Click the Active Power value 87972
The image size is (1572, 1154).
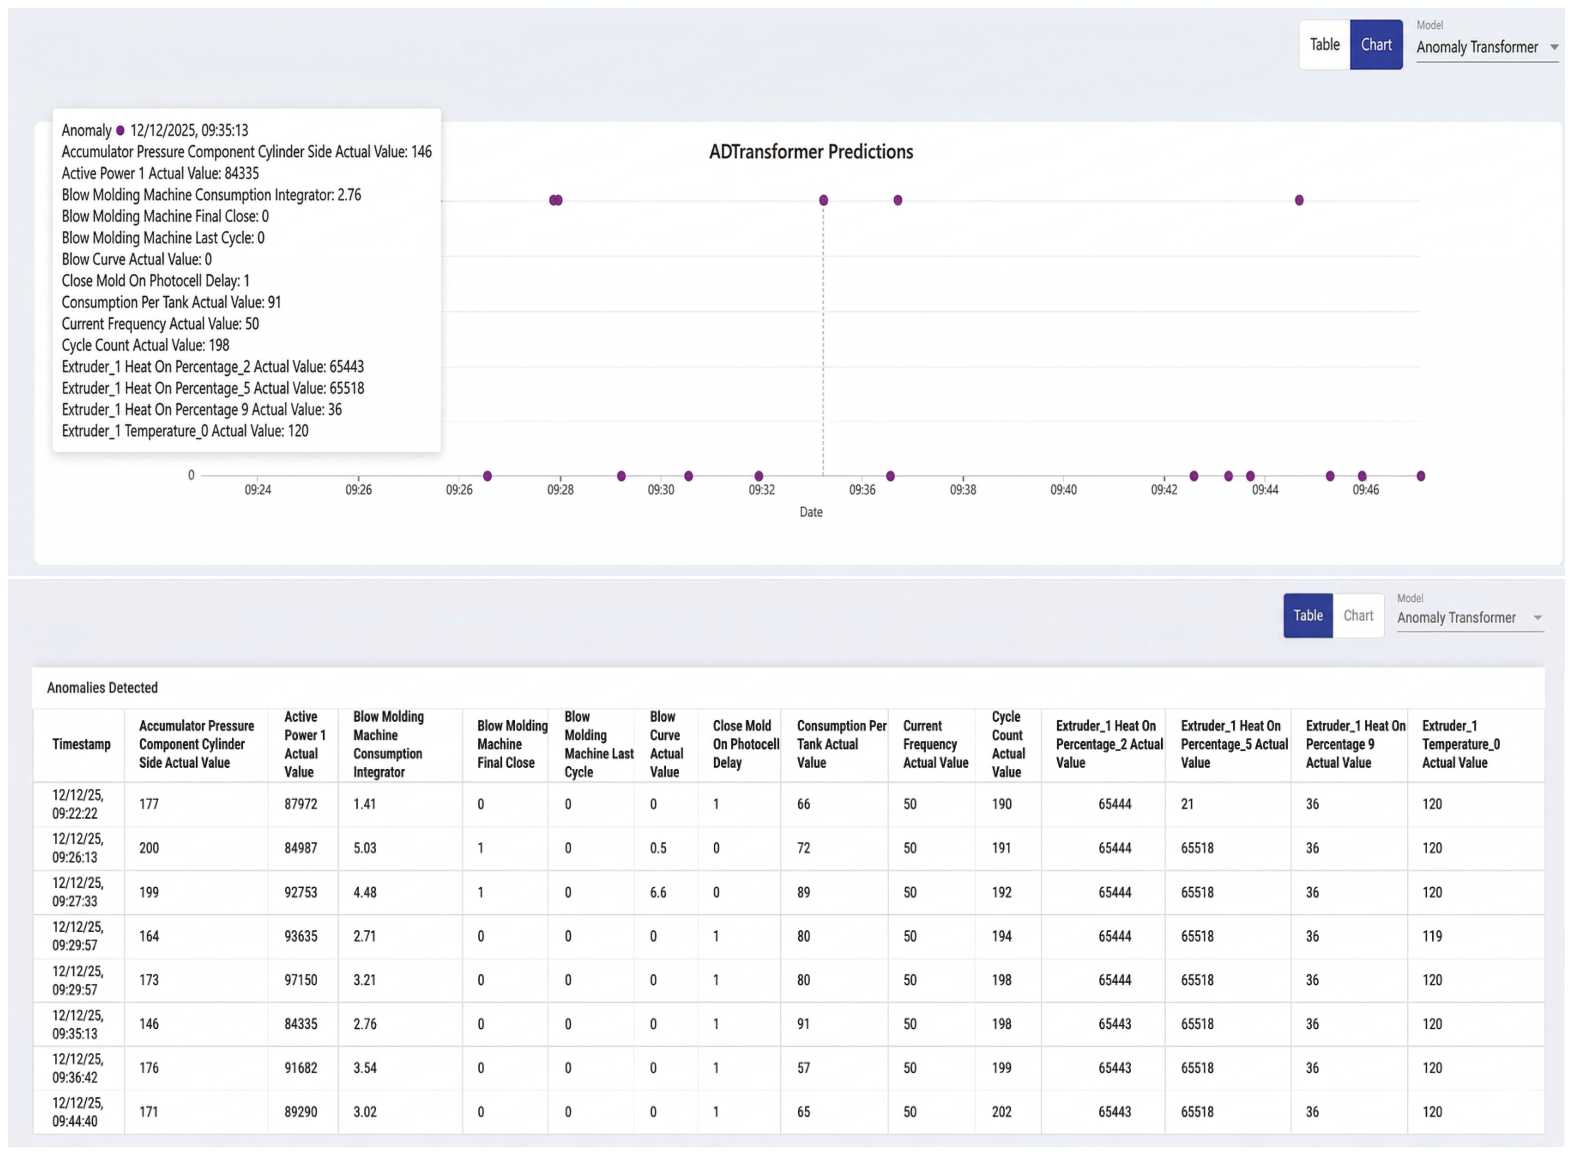(301, 804)
